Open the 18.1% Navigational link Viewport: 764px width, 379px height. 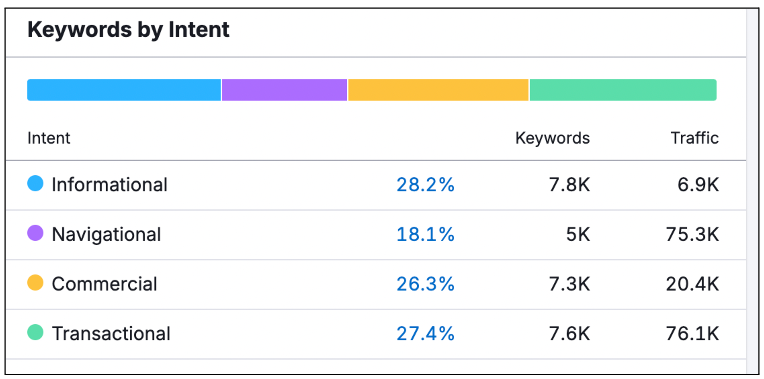425,235
